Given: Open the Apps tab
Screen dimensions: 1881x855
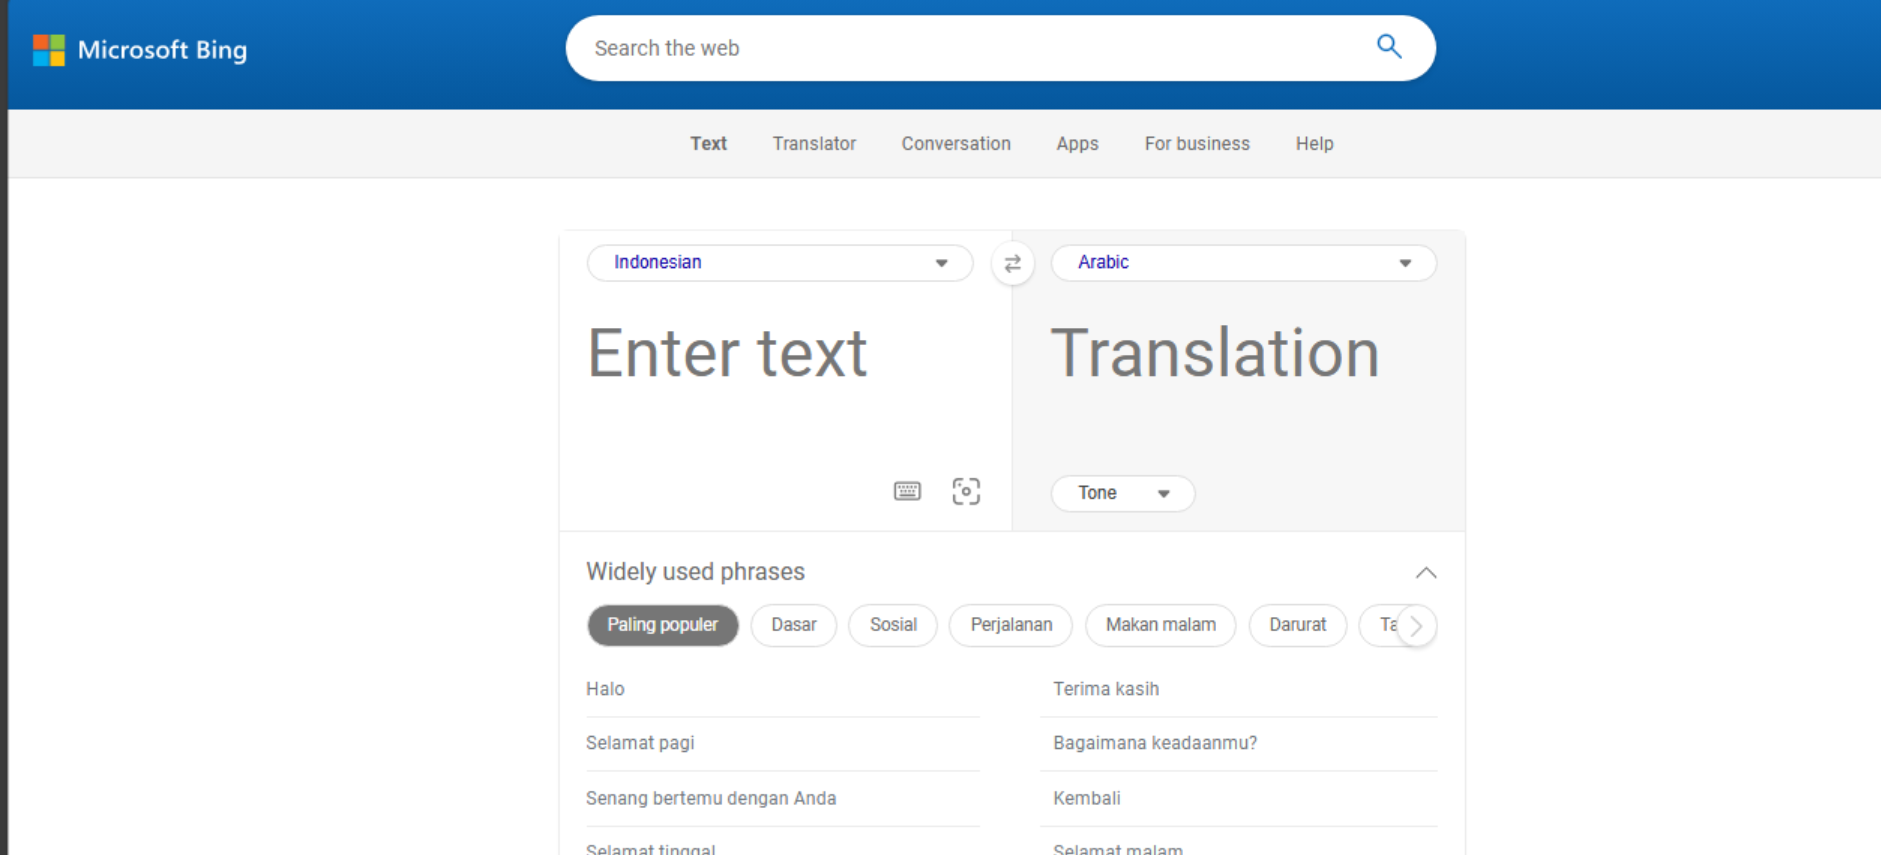Looking at the screenshot, I should pyautogui.click(x=1077, y=144).
